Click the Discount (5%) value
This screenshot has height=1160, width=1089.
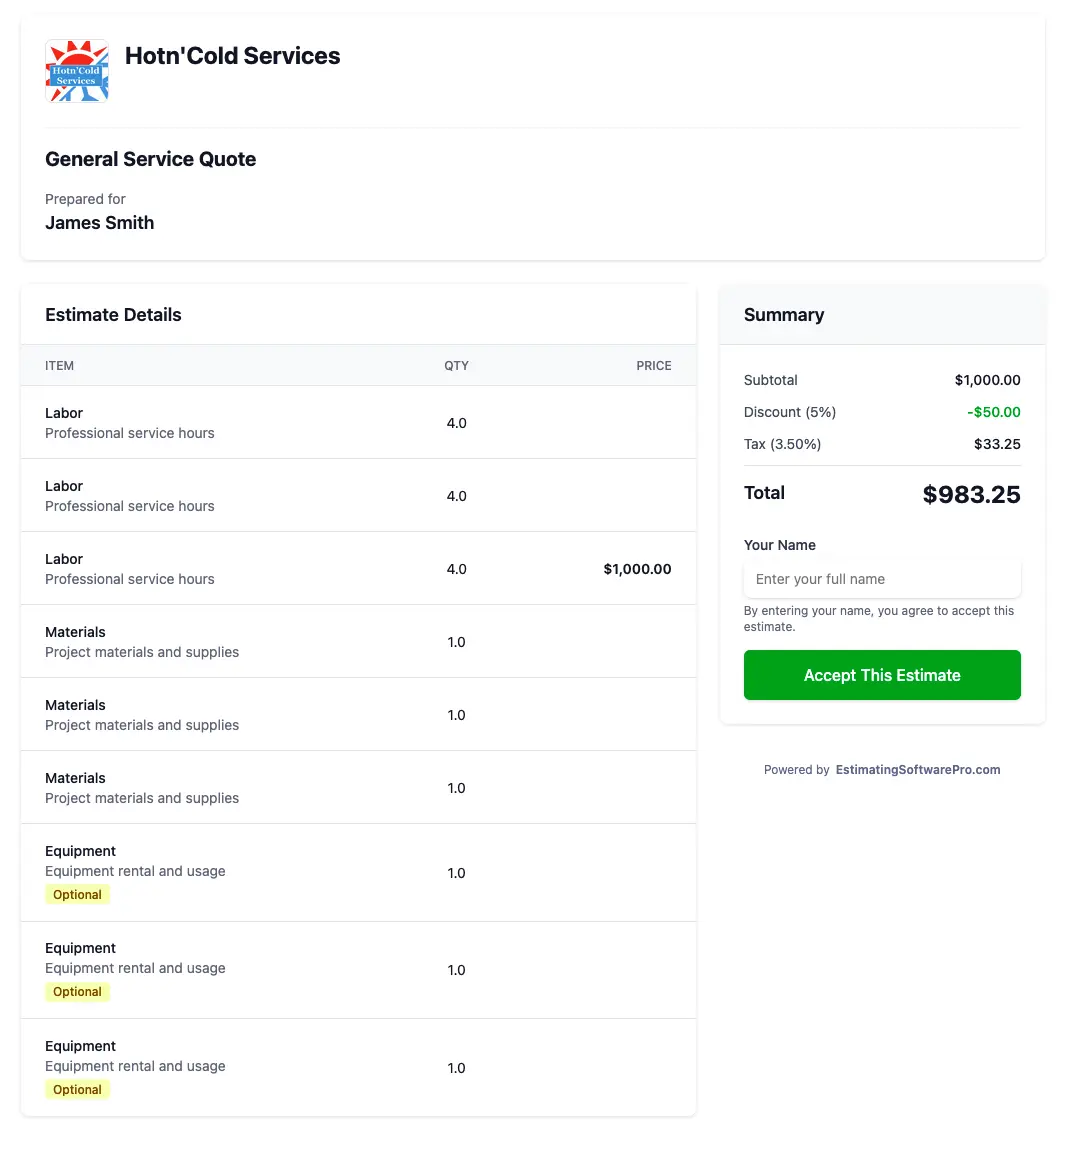point(993,412)
